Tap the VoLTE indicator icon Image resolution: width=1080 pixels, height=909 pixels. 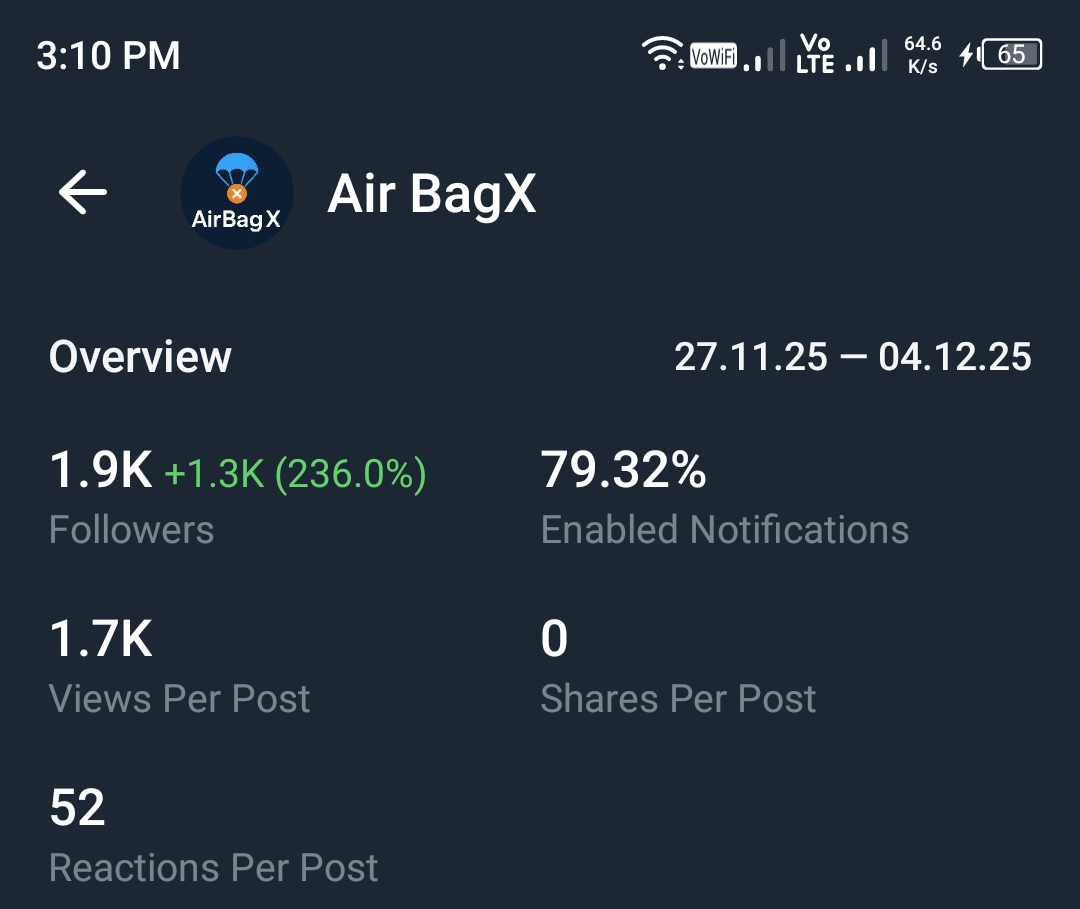[816, 55]
